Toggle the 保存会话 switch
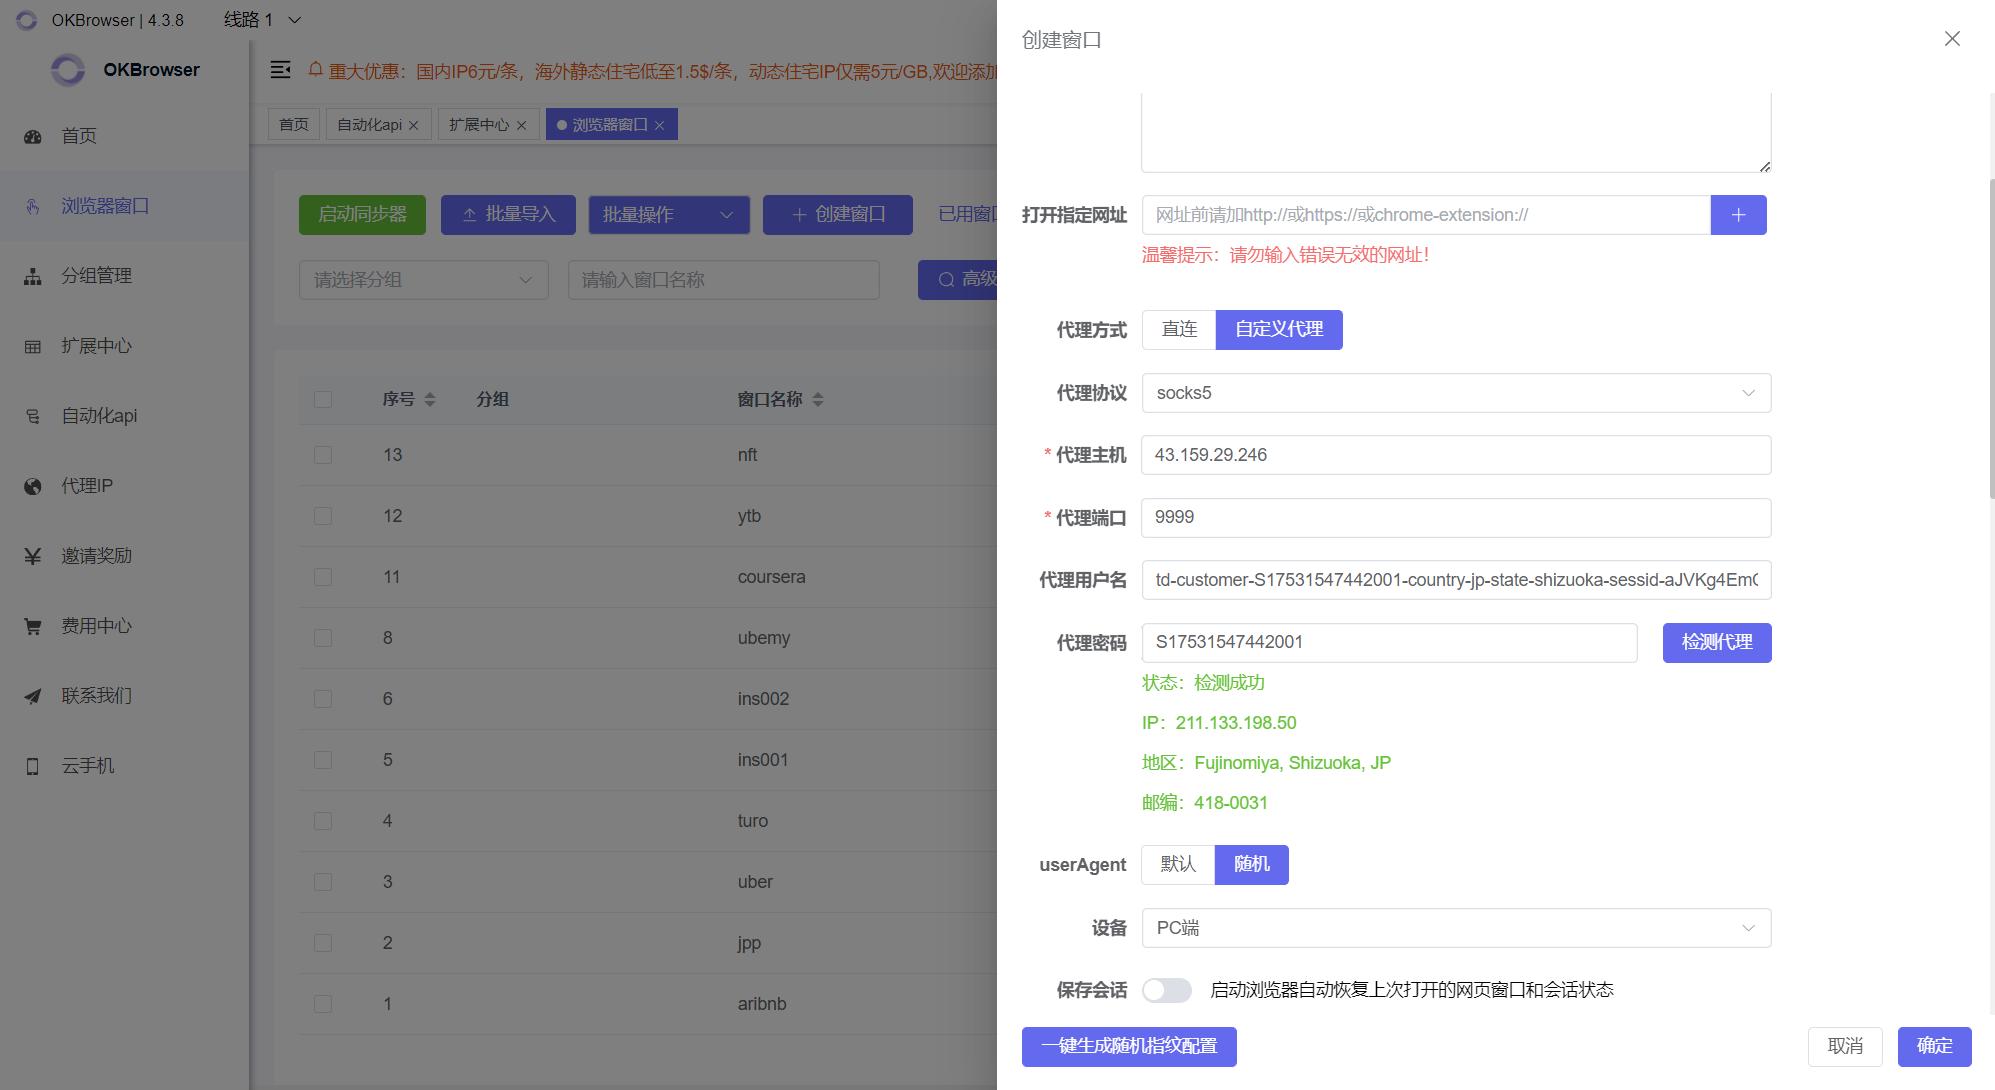 click(1166, 990)
